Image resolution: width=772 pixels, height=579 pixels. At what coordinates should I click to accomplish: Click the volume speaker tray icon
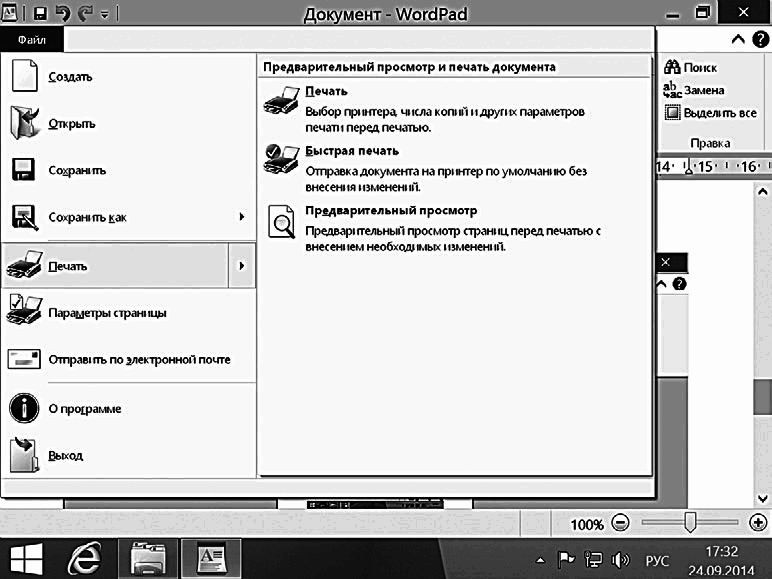click(x=620, y=560)
